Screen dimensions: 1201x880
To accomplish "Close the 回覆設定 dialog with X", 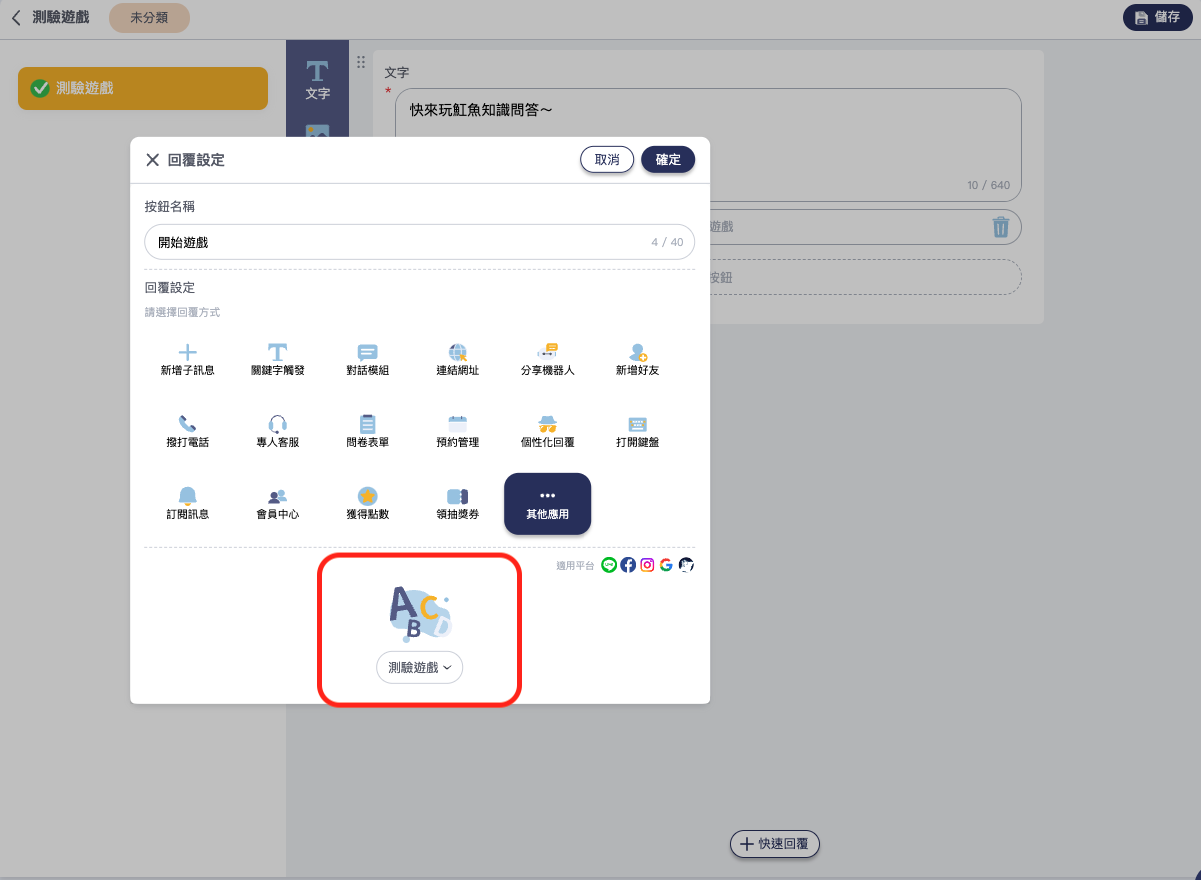I will pos(153,160).
